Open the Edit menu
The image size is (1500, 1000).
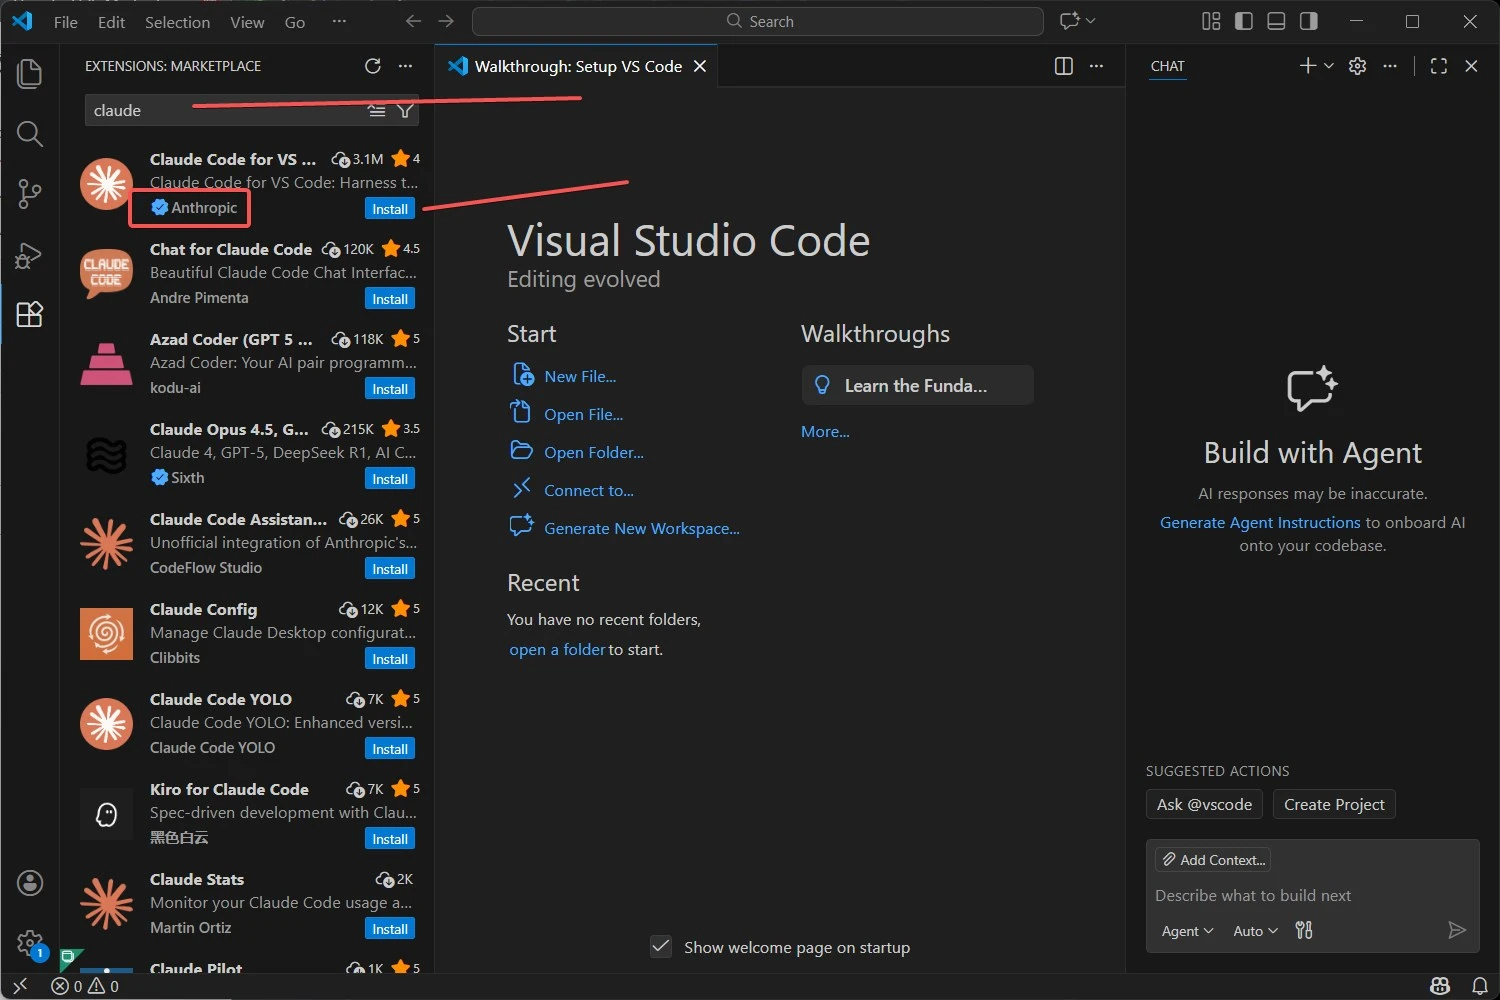tap(111, 22)
